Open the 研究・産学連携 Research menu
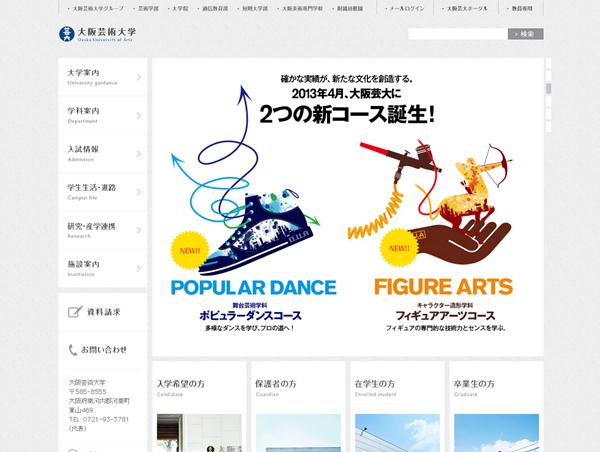Image resolution: width=600 pixels, height=452 pixels. pos(103,230)
